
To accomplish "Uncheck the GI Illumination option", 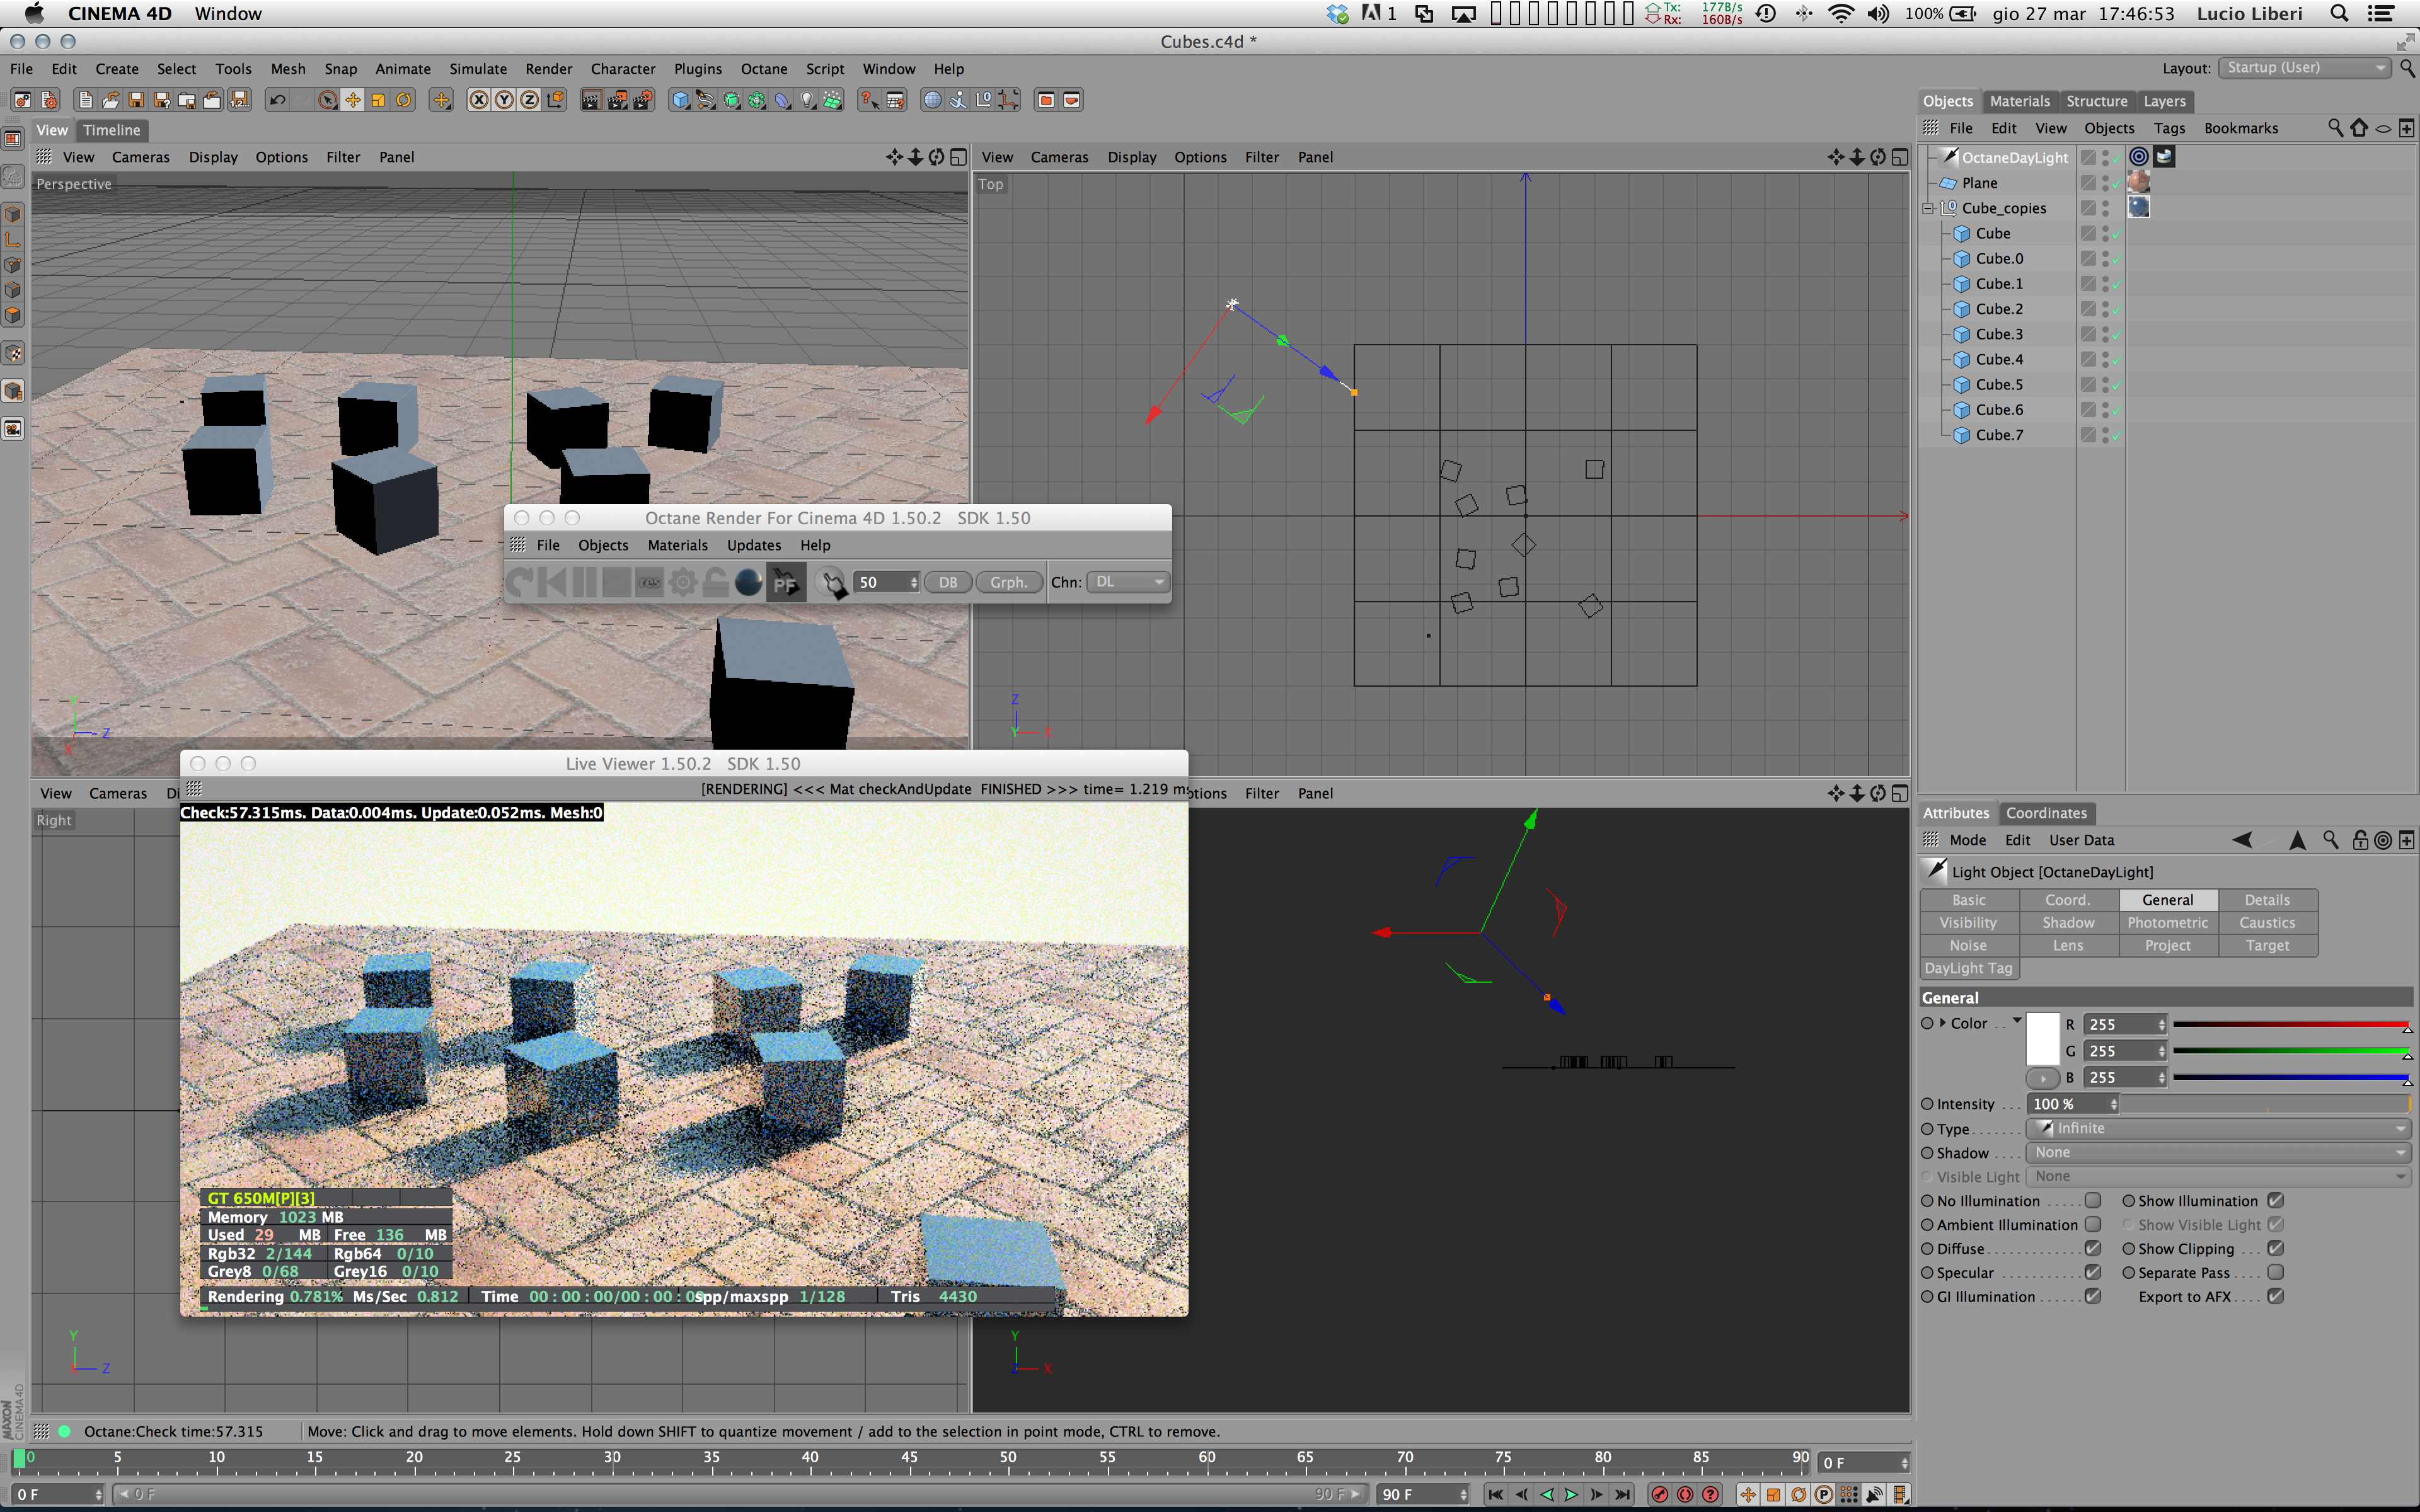I will [2092, 1296].
